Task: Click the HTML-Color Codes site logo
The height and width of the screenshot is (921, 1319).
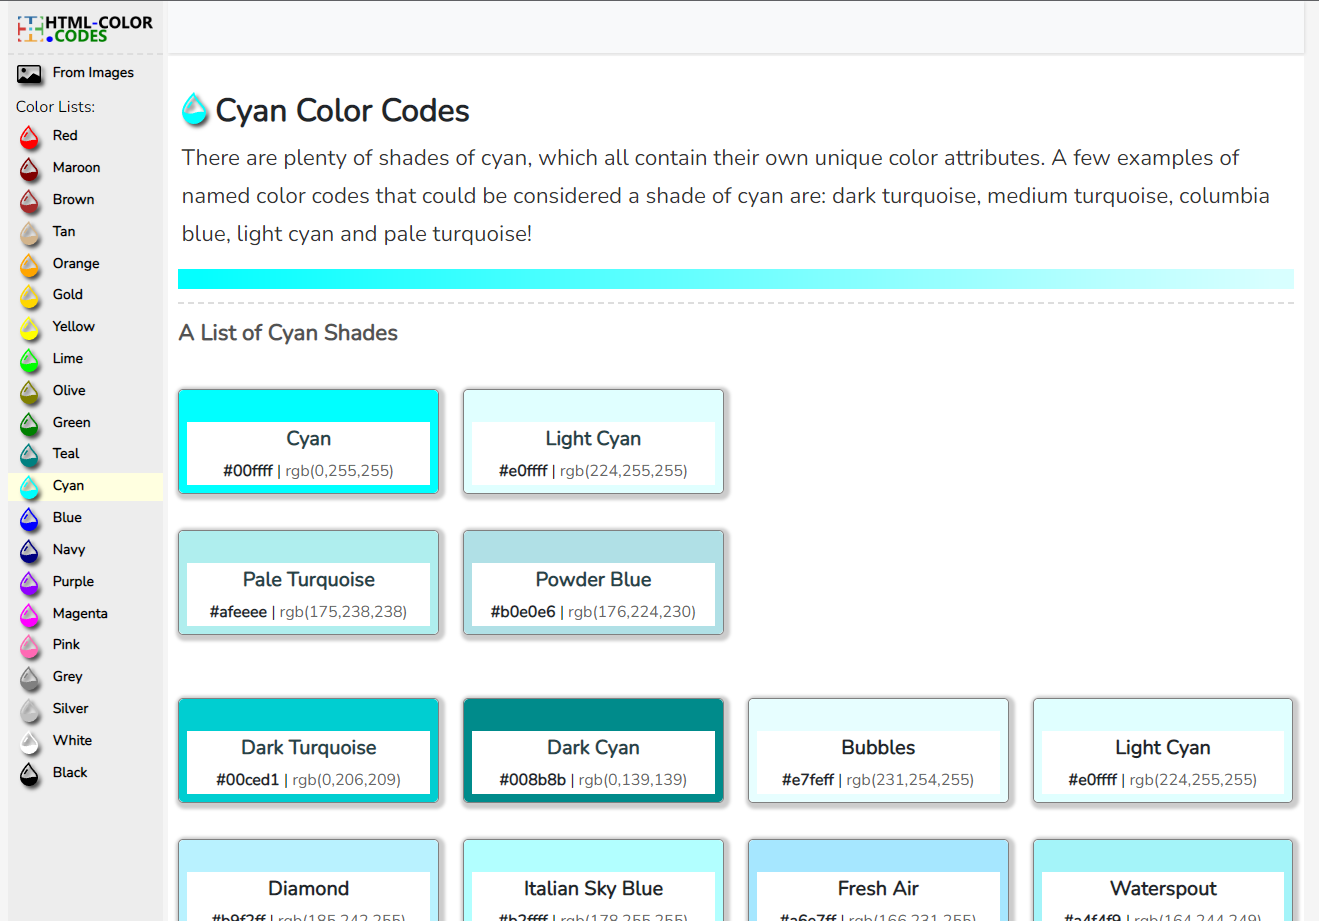Action: [85, 29]
